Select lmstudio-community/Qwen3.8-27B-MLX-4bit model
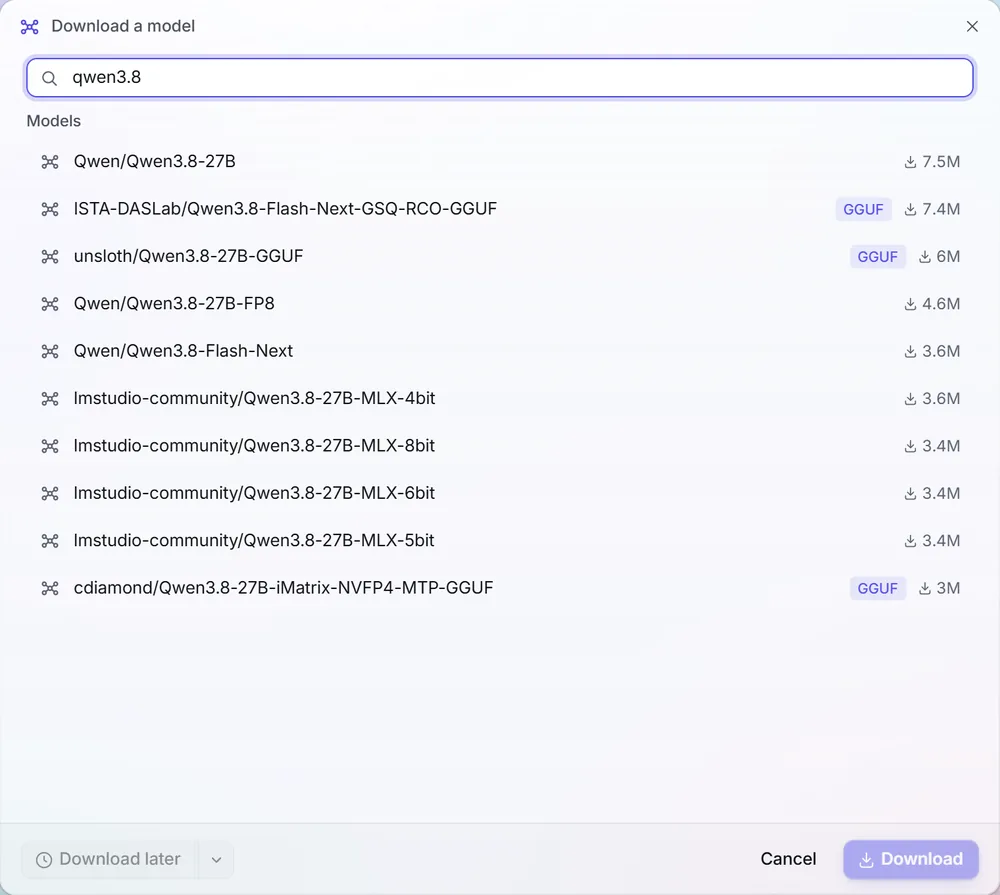Image resolution: width=1000 pixels, height=895 pixels. pos(499,399)
